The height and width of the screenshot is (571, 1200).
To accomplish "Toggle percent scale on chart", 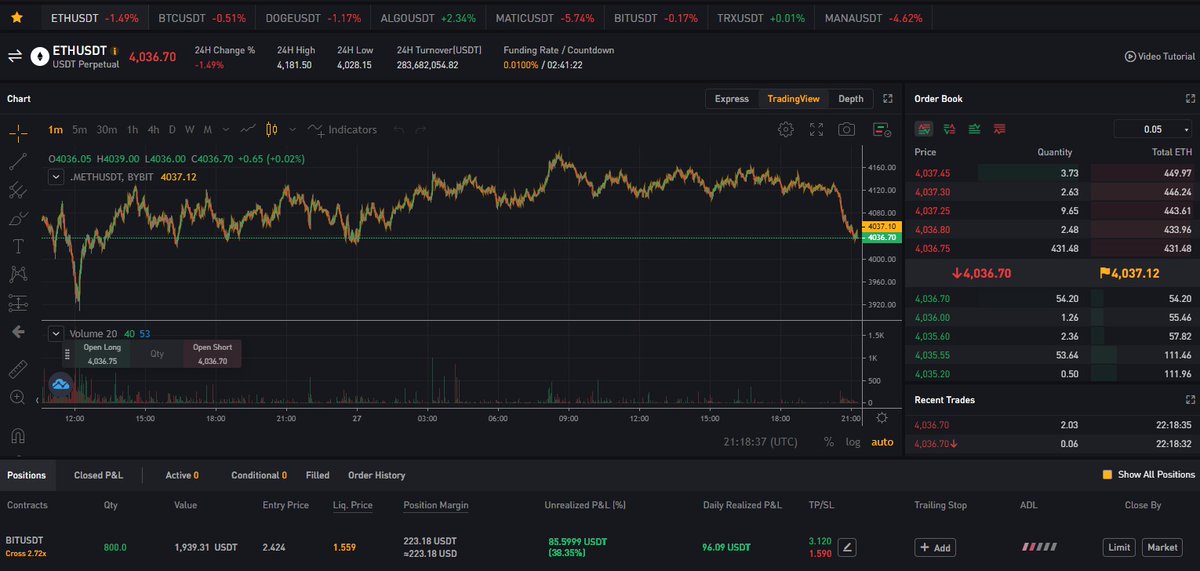I will (x=829, y=441).
